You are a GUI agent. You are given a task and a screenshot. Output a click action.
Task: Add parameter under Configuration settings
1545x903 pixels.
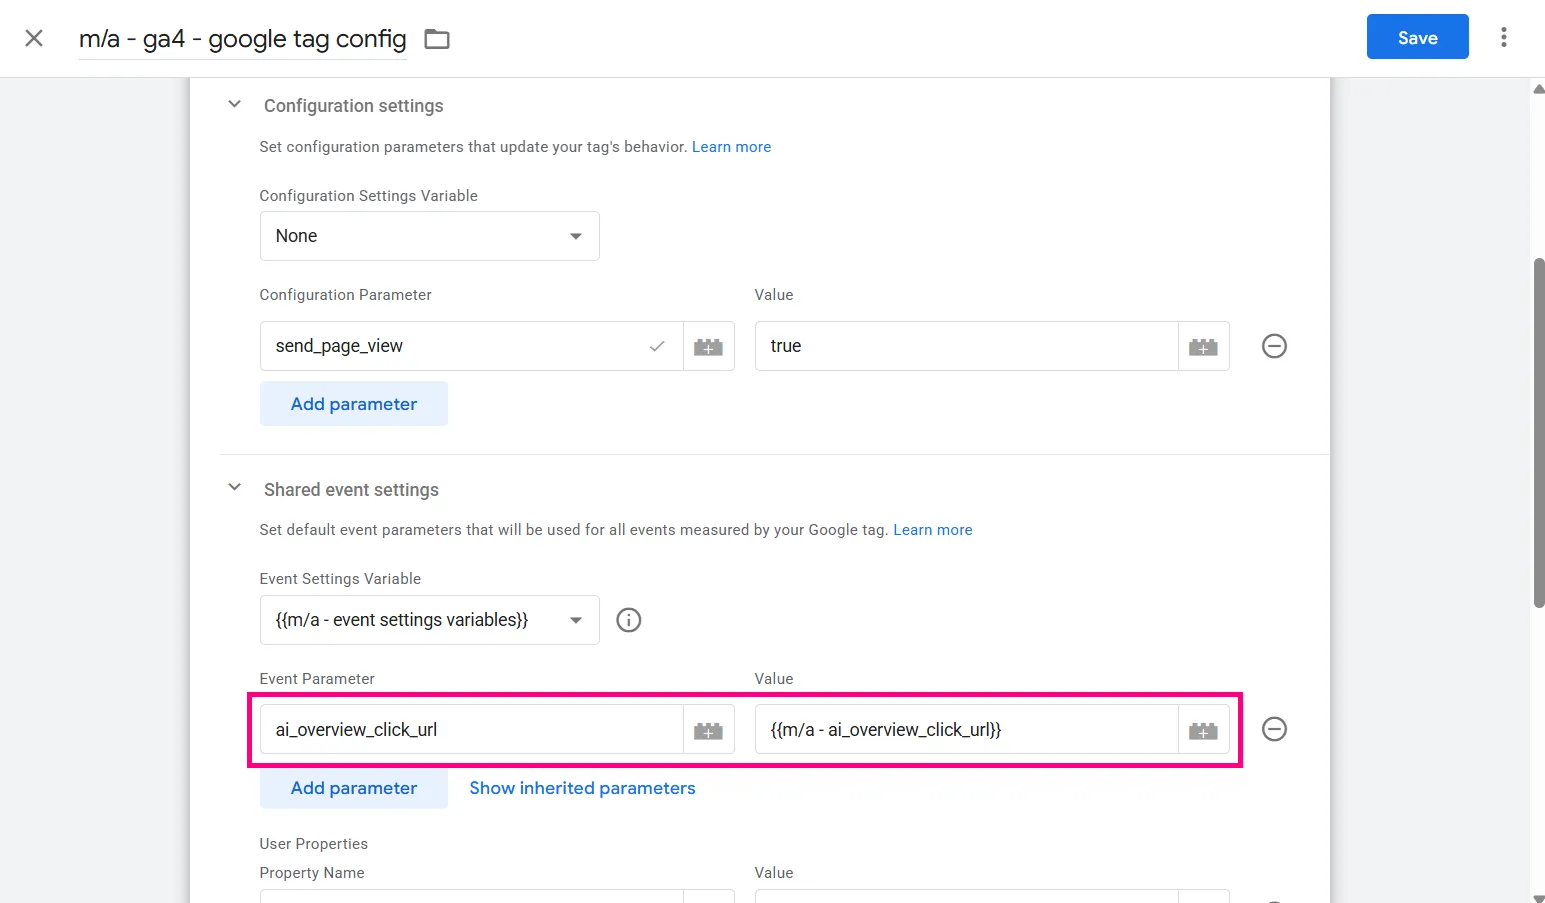354,404
